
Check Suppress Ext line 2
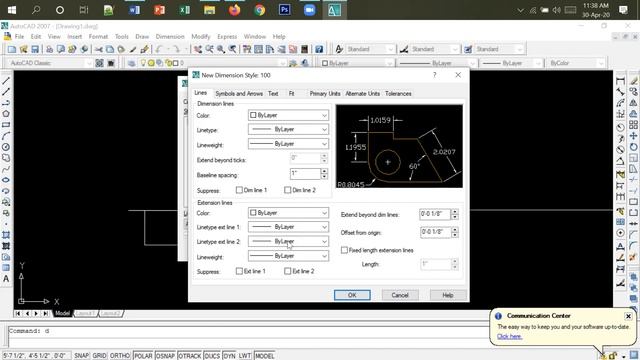[287, 271]
